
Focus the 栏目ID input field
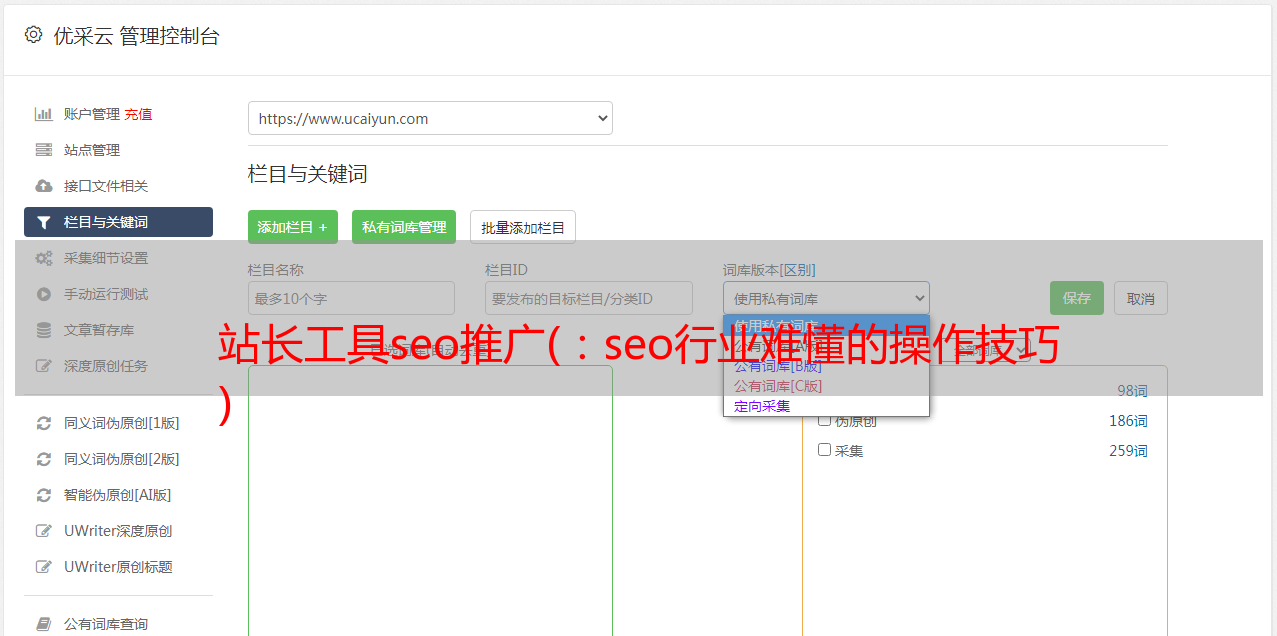[x=589, y=298]
